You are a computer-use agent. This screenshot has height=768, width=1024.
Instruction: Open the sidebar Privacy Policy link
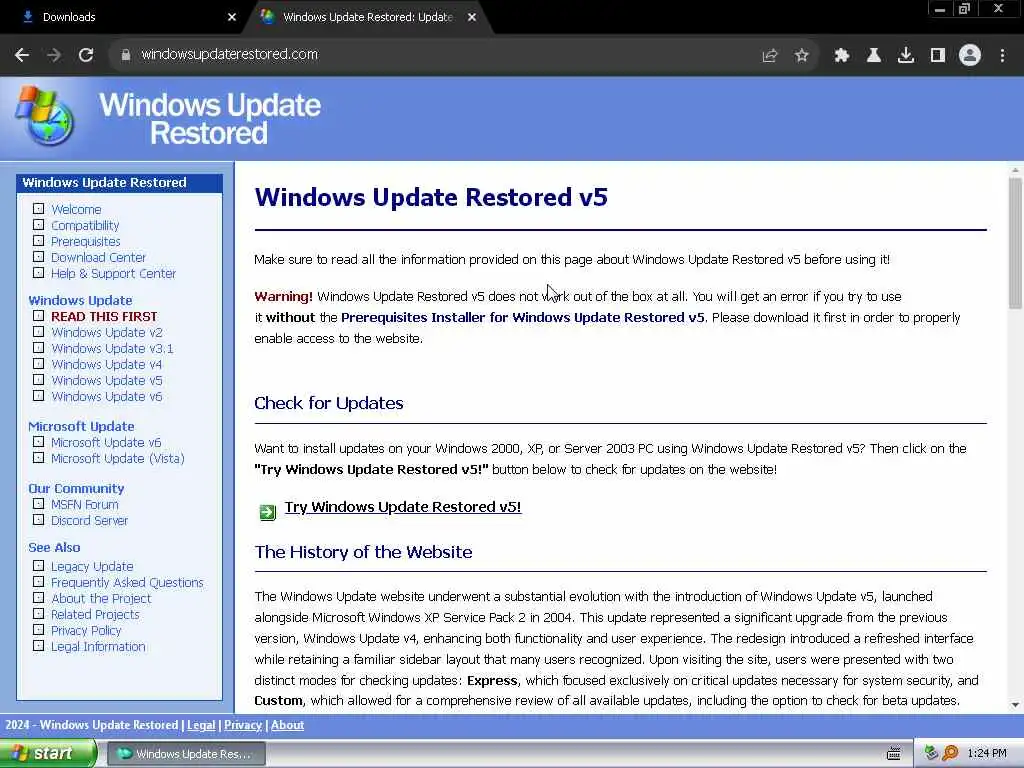tap(86, 631)
